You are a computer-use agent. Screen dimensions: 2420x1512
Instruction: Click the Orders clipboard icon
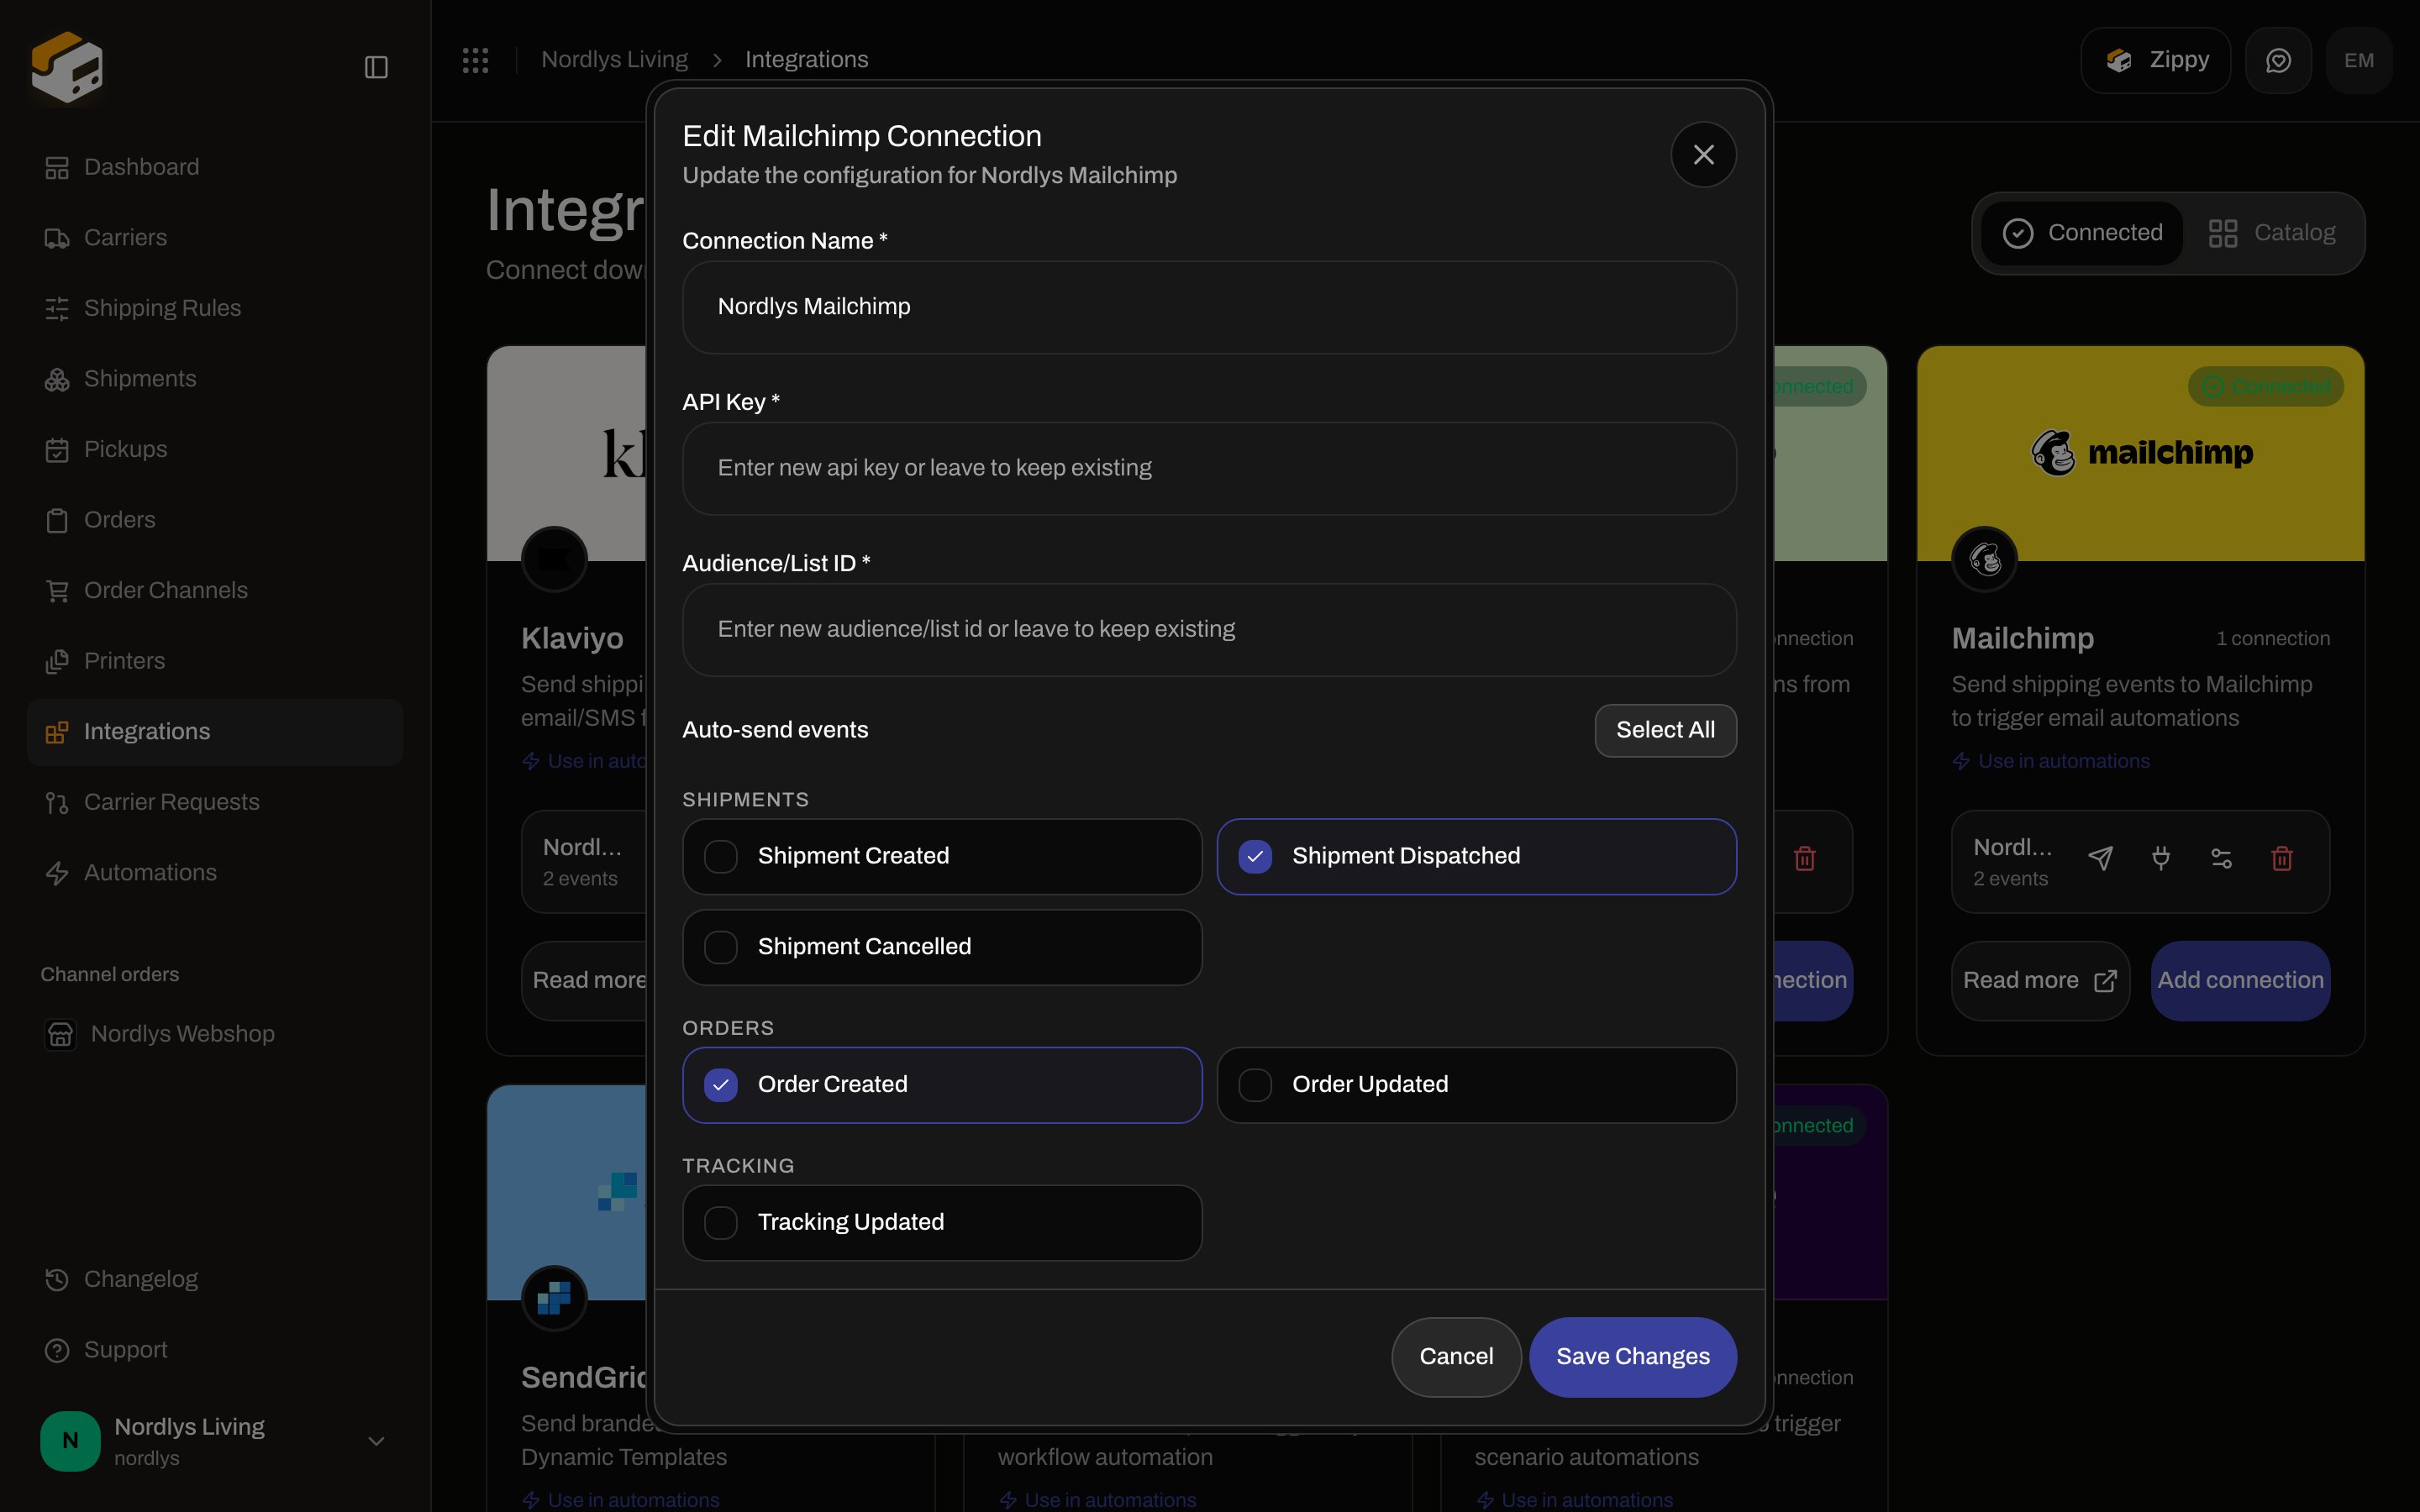pyautogui.click(x=57, y=520)
